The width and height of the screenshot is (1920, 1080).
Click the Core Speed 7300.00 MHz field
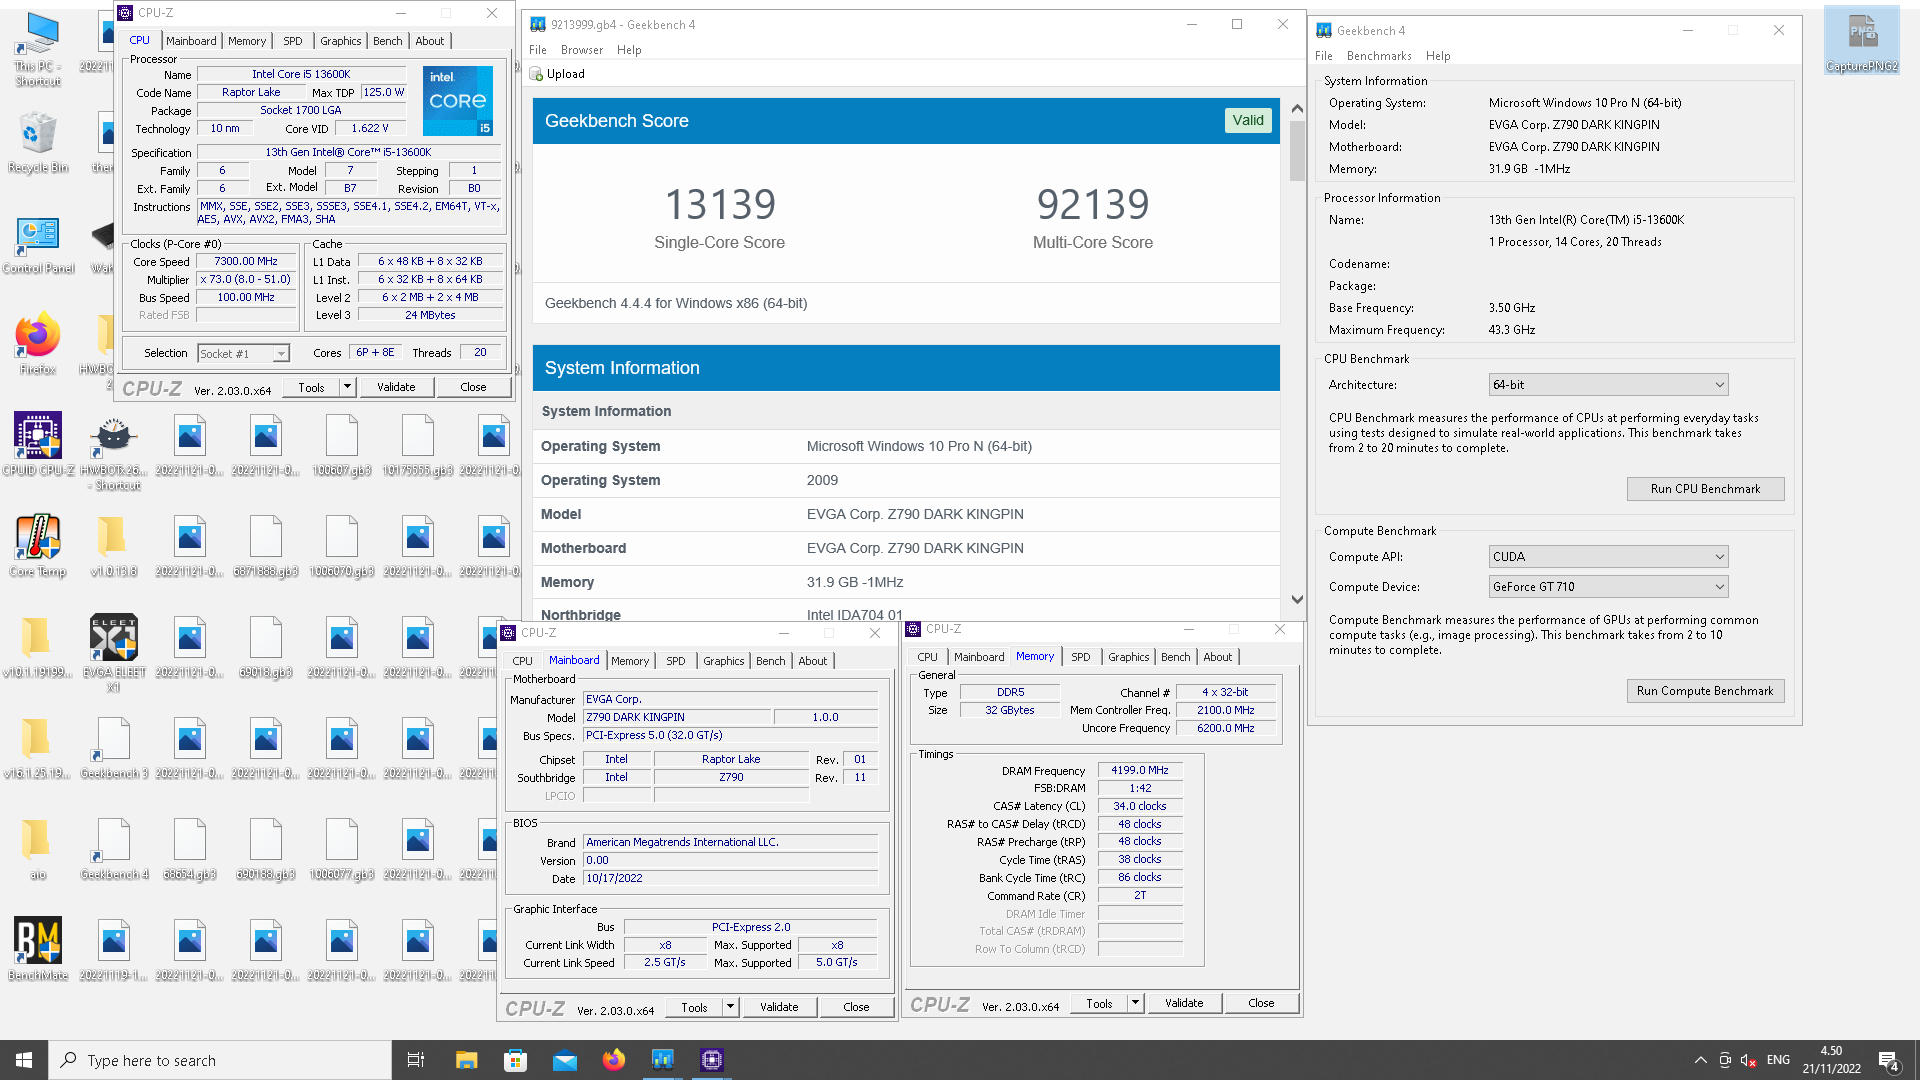246,261
